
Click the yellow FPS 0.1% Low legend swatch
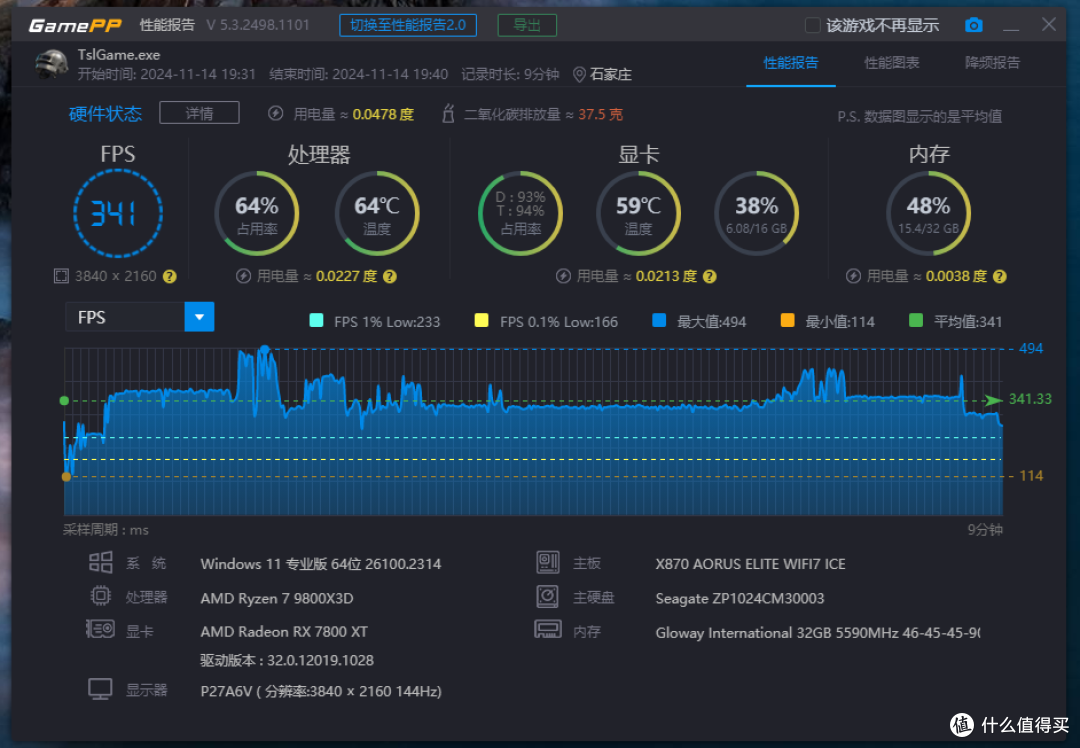click(x=481, y=320)
